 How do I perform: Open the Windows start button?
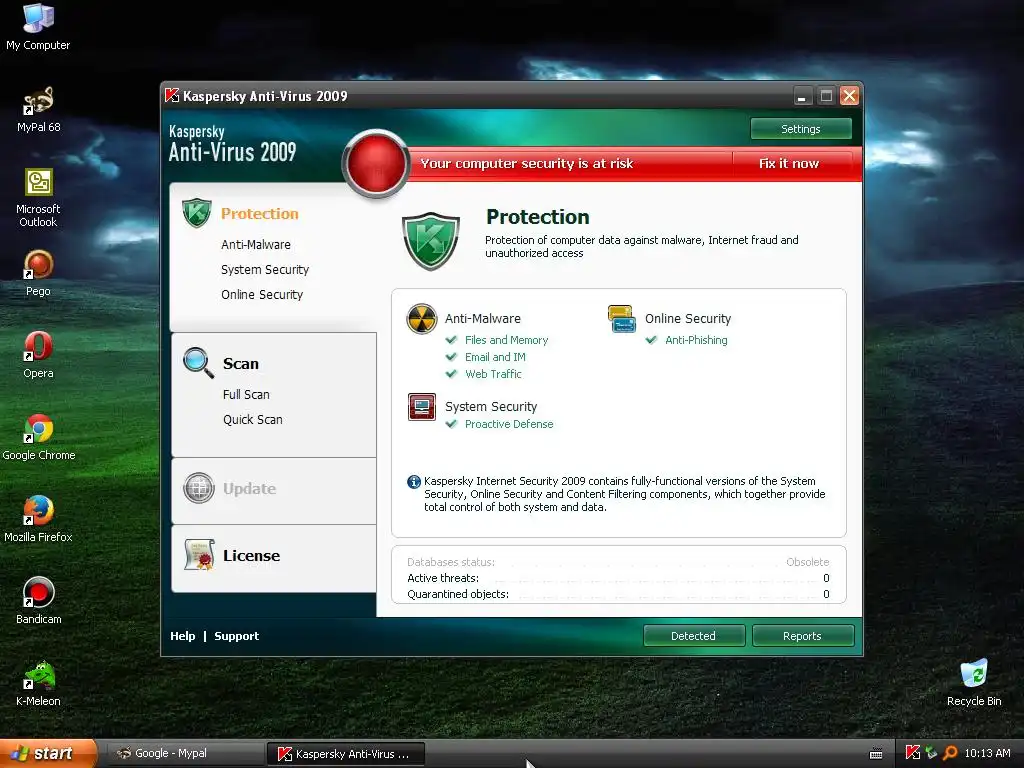pyautogui.click(x=48, y=753)
